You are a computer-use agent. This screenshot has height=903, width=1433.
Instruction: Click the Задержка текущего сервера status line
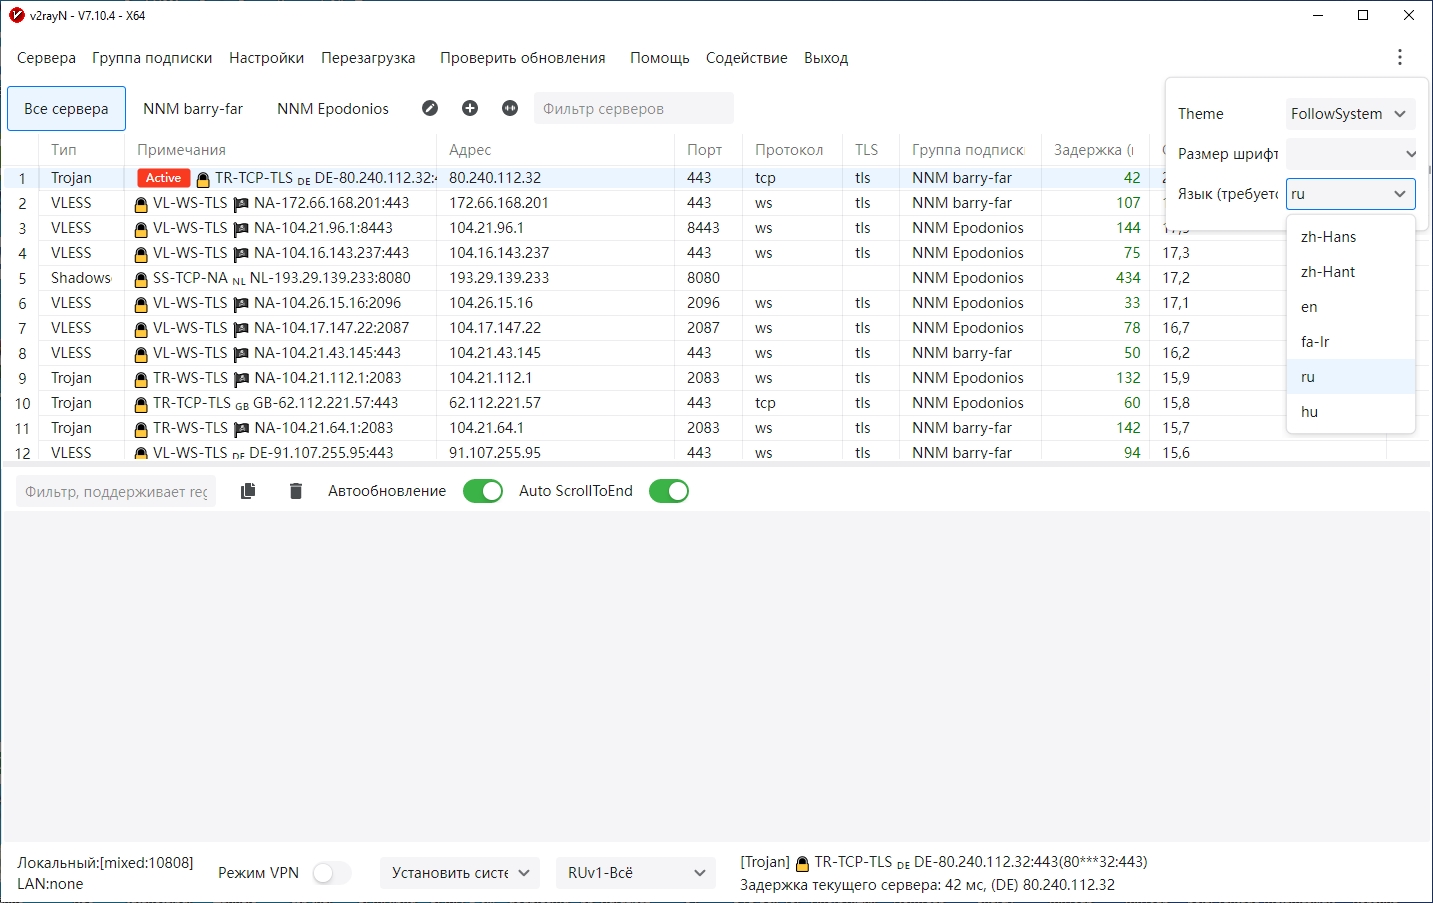(x=927, y=885)
